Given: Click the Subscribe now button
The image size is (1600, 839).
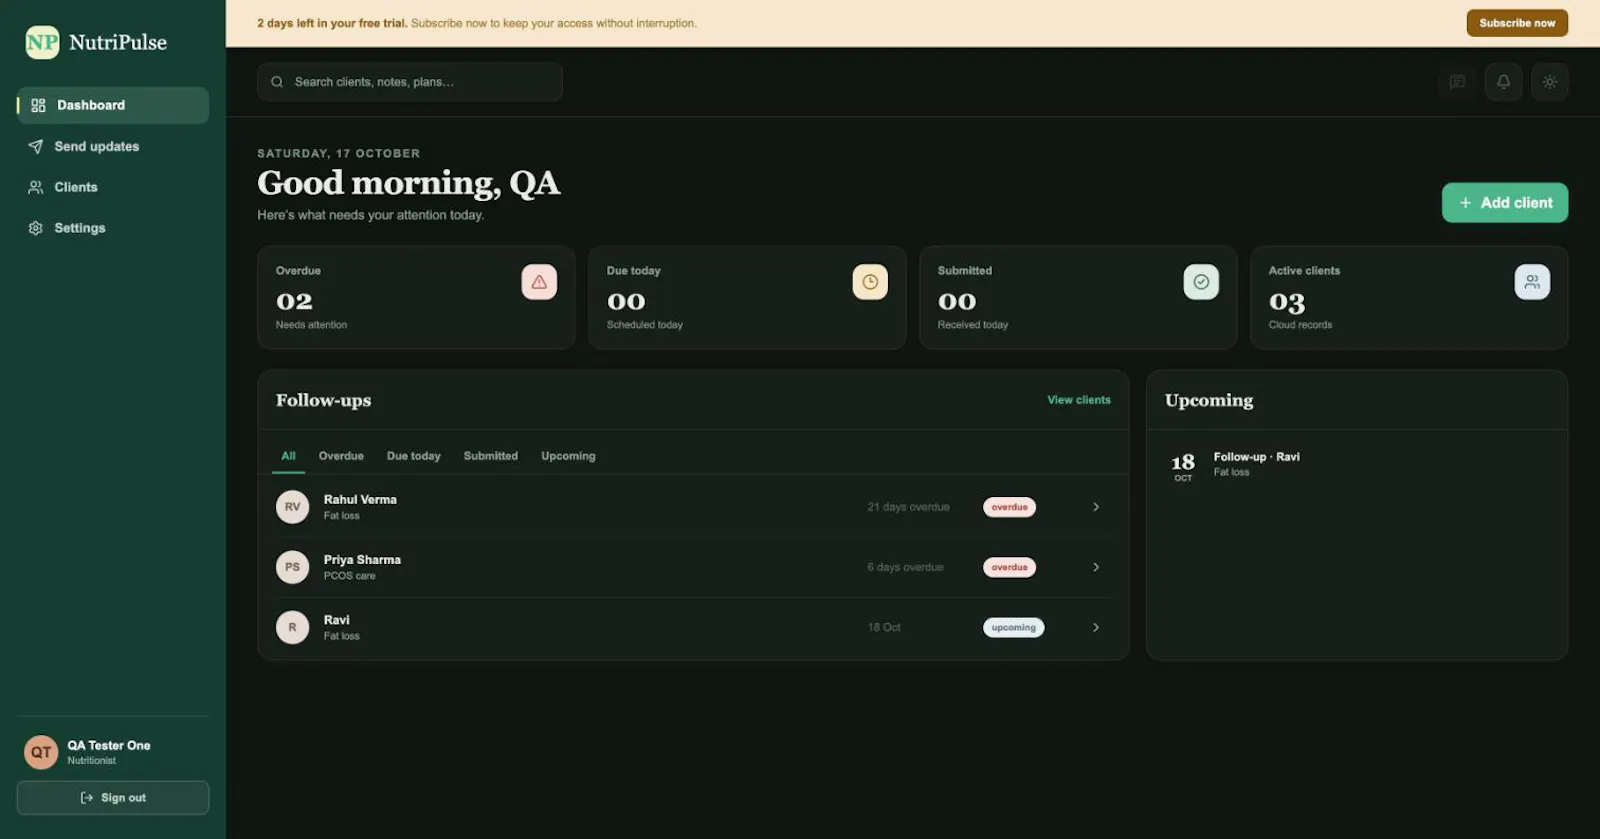Looking at the screenshot, I should (x=1517, y=23).
